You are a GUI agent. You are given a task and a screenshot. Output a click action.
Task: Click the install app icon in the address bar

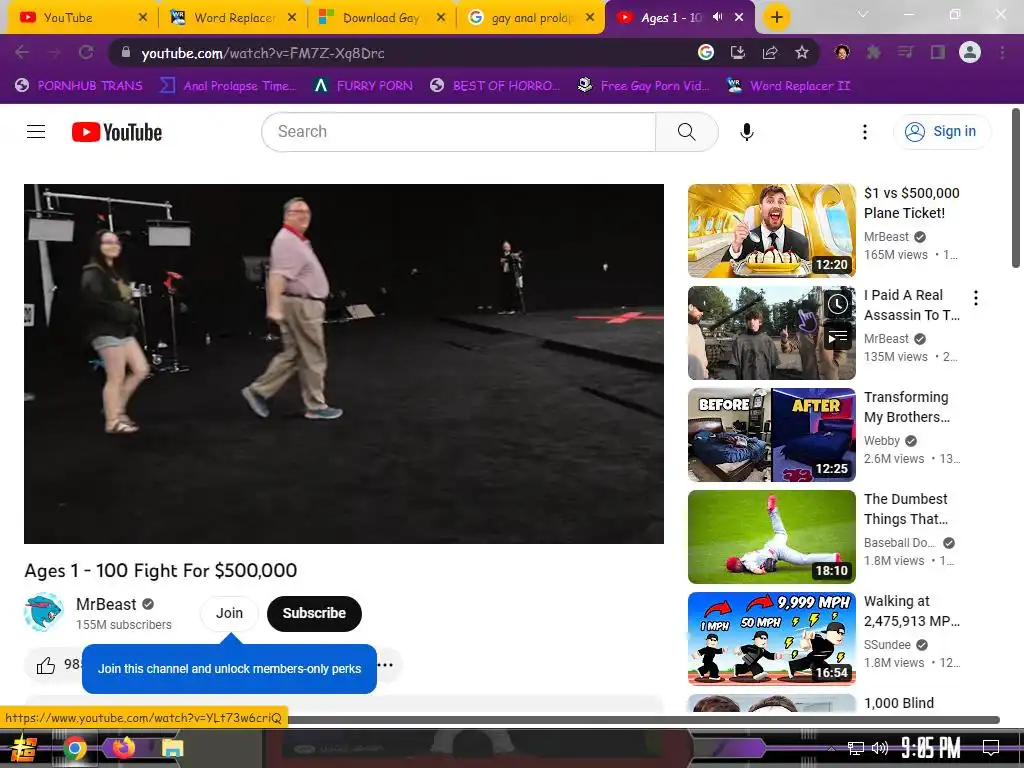click(x=737, y=52)
